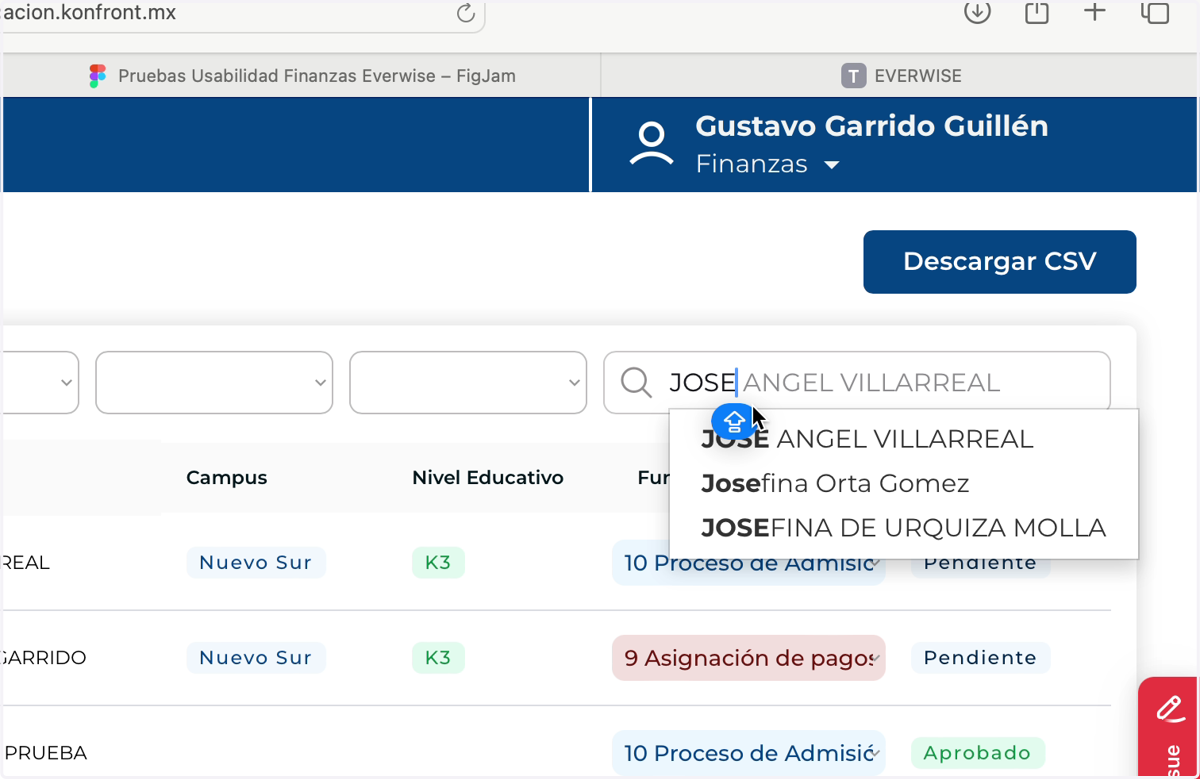Click the GARRIDO name cell
The image size is (1200, 779).
pos(44,658)
